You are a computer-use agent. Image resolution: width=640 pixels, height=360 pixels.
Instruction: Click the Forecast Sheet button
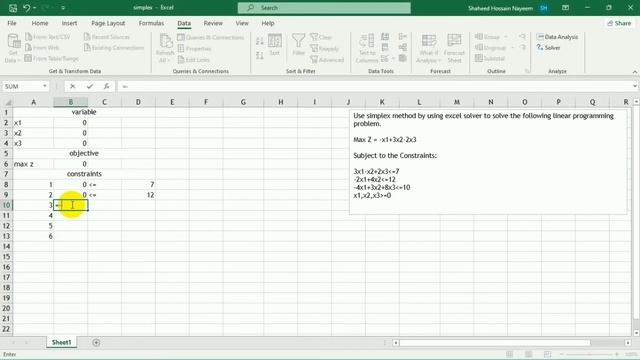coord(454,49)
